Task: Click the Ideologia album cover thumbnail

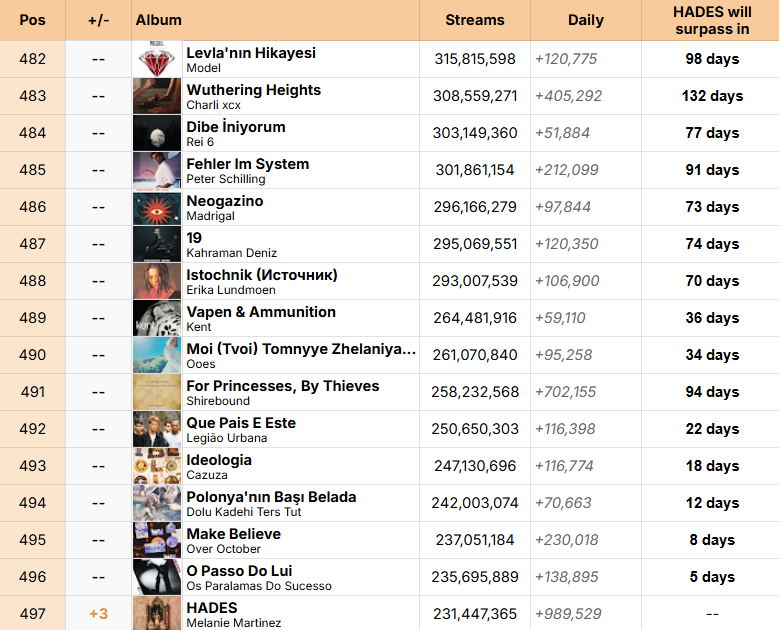Action: coord(157,466)
